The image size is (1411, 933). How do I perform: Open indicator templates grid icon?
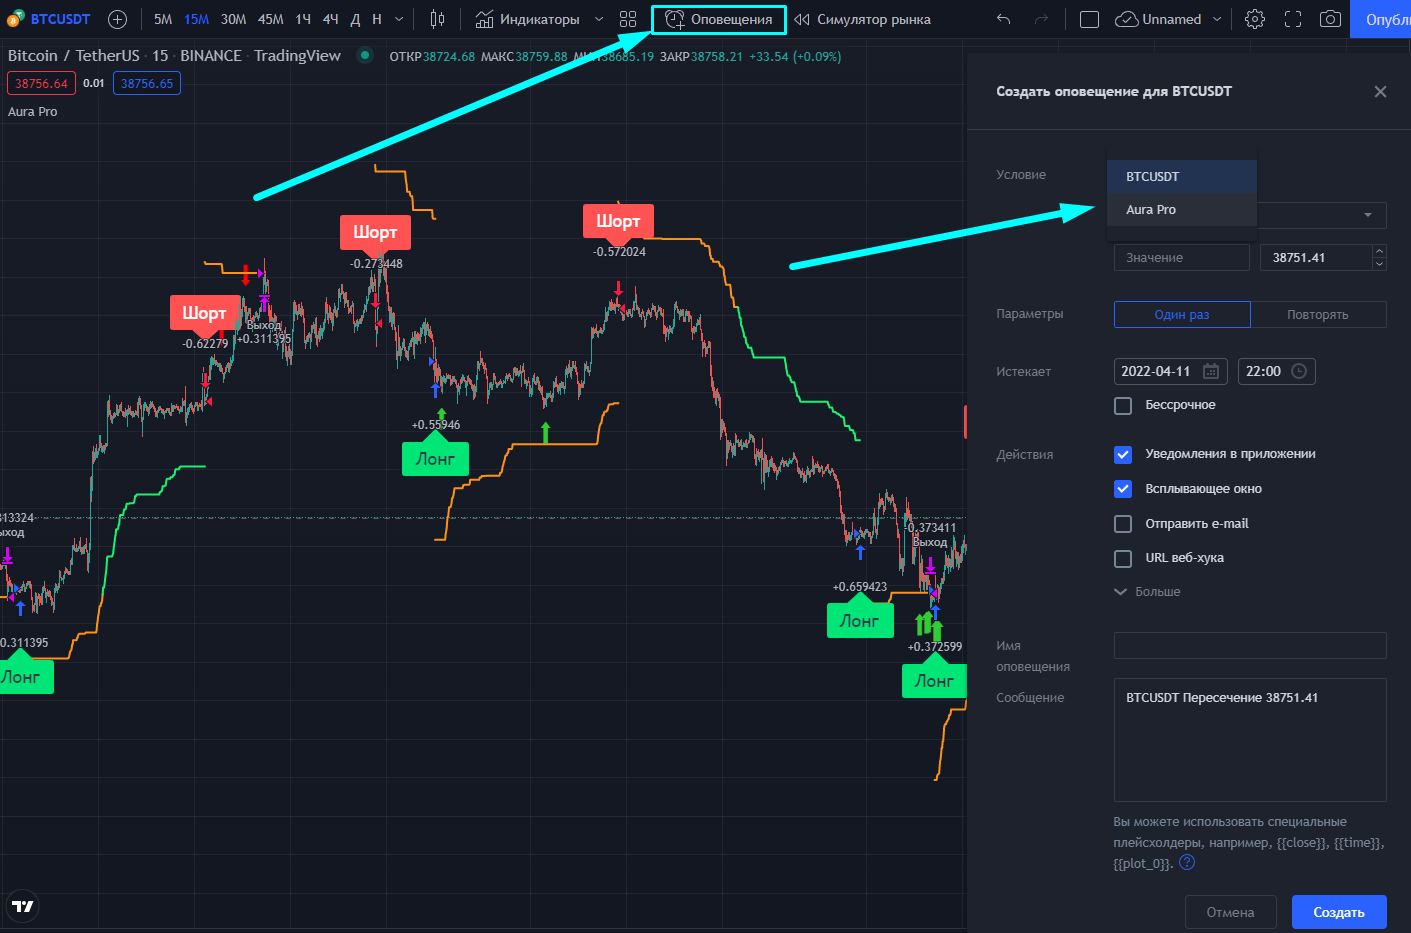[628, 19]
